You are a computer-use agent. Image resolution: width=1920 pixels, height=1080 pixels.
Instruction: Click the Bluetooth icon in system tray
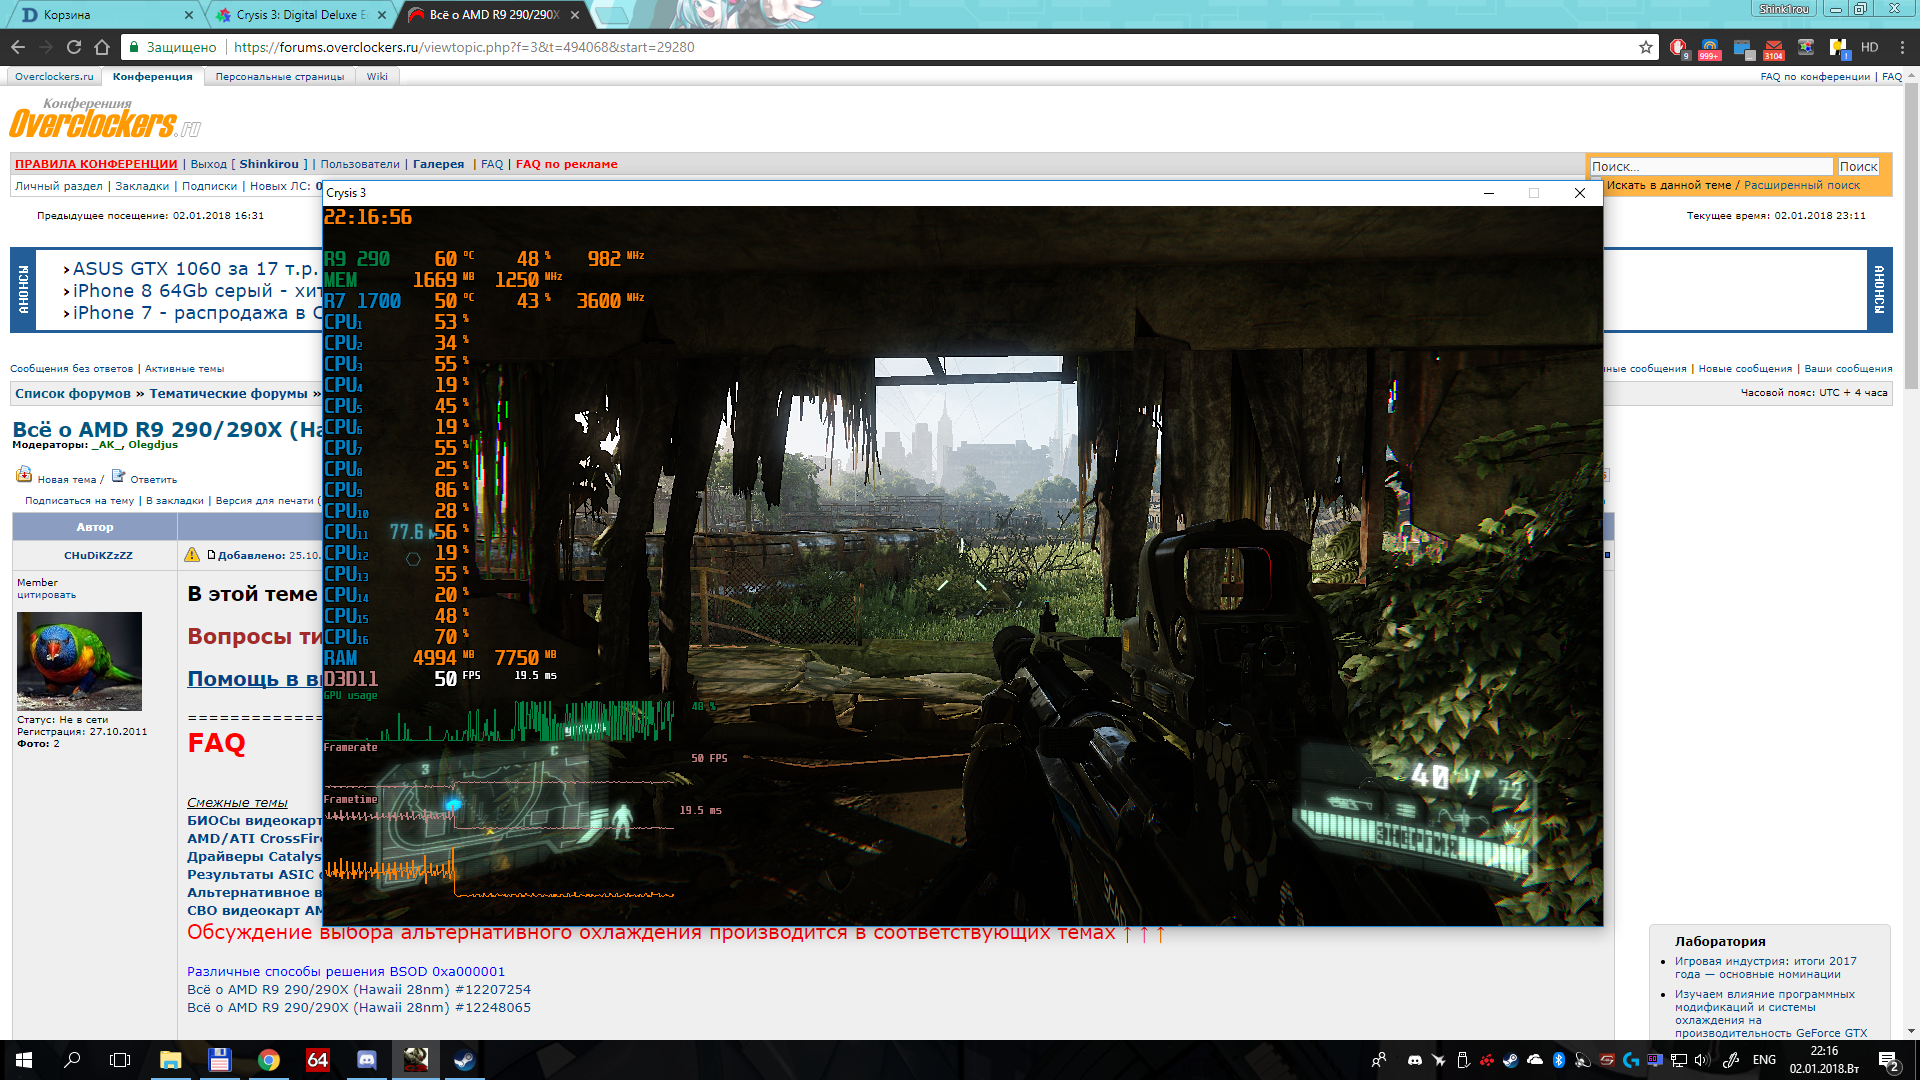click(x=1558, y=1059)
